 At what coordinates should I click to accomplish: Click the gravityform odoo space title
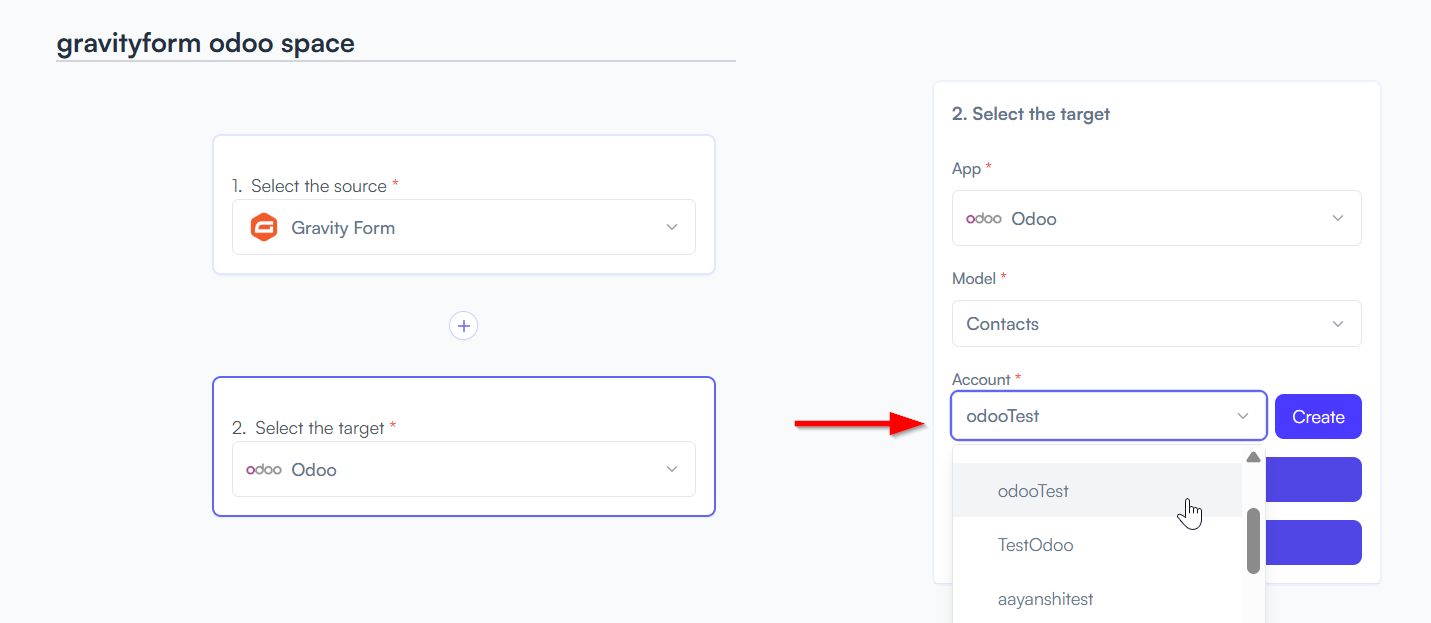[205, 43]
